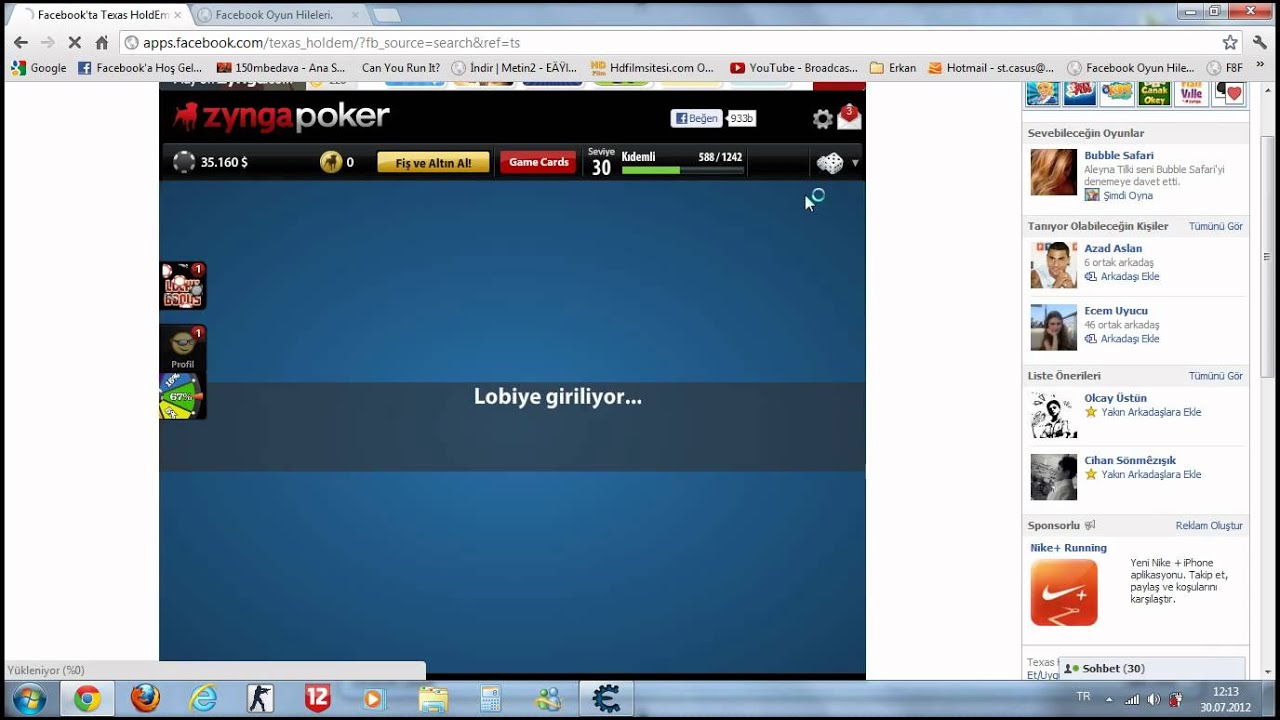Open the Erkan bookmarks folder
The width and height of the screenshot is (1280, 720).
(x=893, y=68)
